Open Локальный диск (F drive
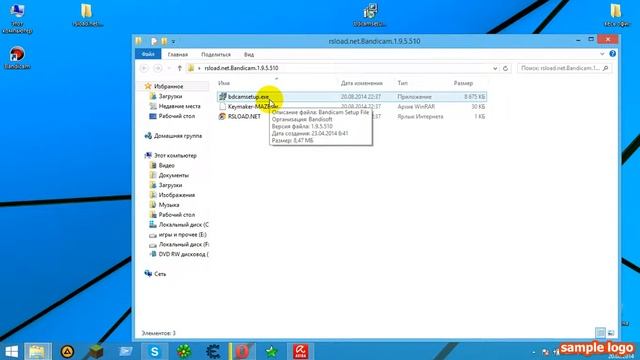The width and height of the screenshot is (640, 360). coord(184,244)
